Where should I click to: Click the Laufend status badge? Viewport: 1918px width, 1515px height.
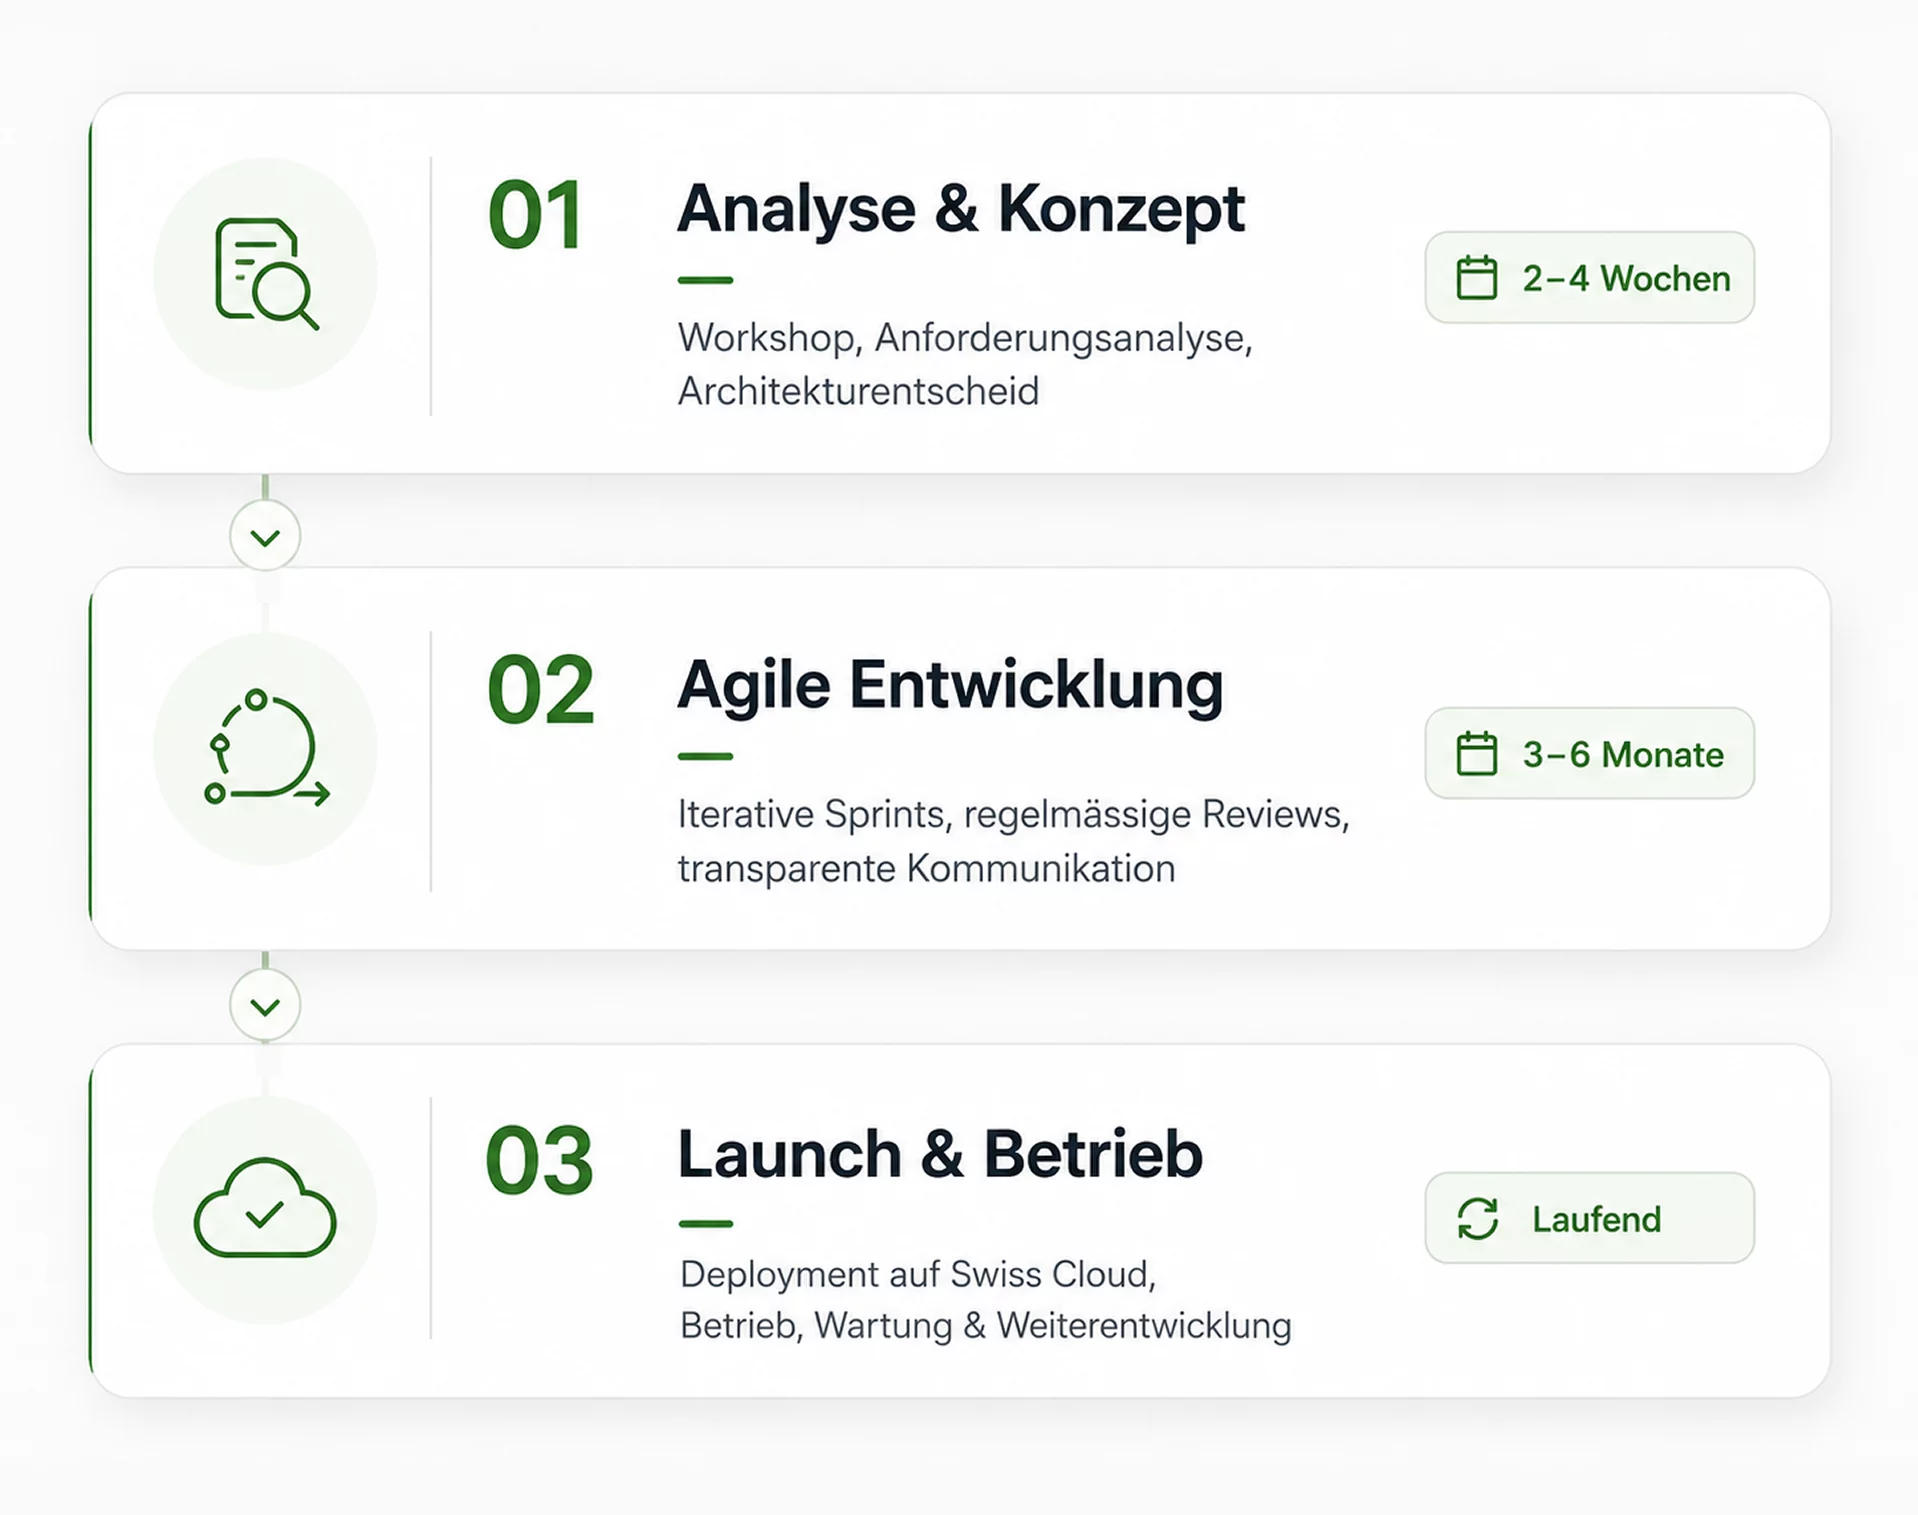pos(1589,1218)
